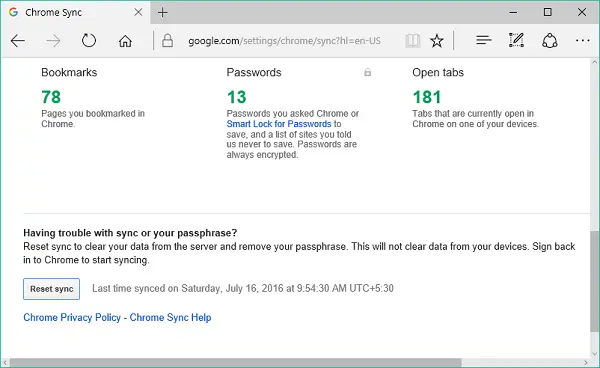Open reading view book icon
Viewport: 600px width, 368px height.
(x=412, y=41)
